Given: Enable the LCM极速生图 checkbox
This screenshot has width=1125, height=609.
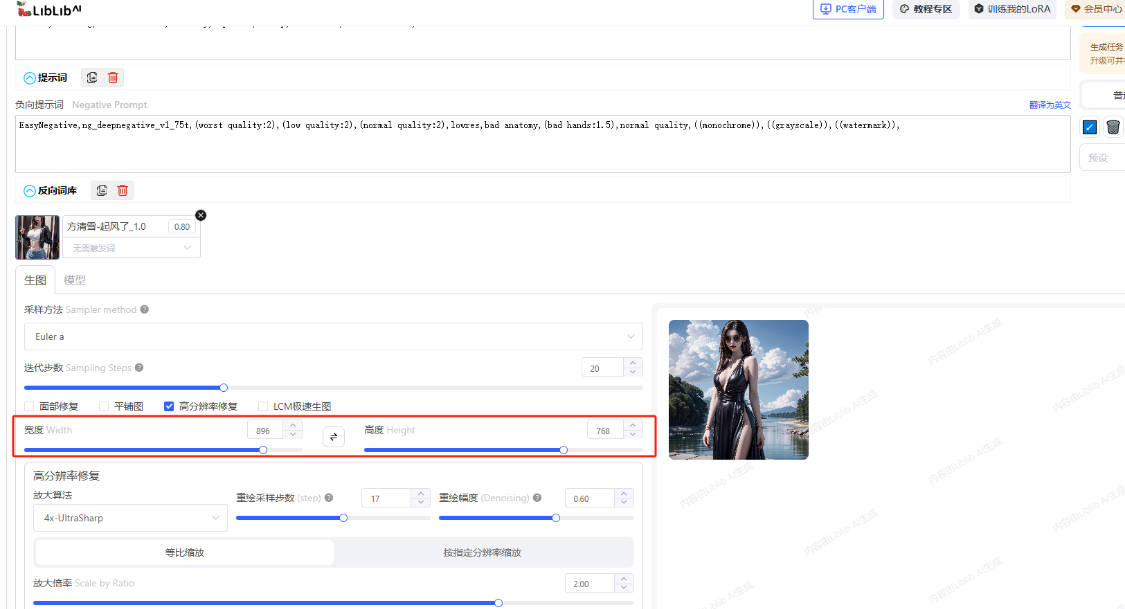Looking at the screenshot, I should tap(263, 407).
